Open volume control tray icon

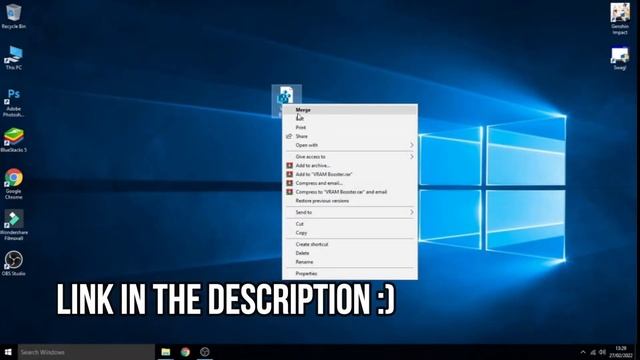602,352
